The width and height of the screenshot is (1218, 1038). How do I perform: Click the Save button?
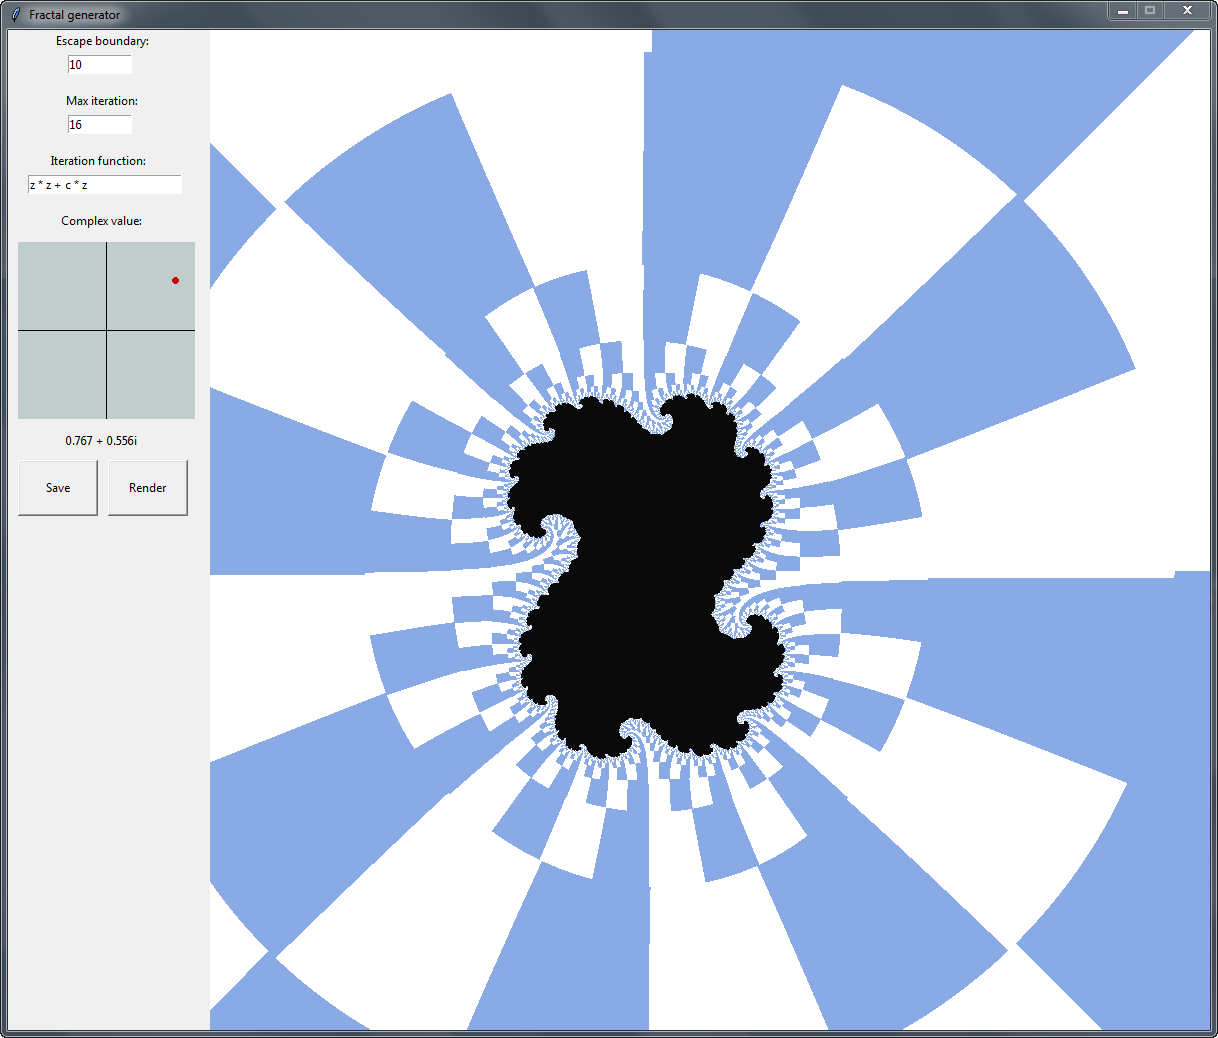(58, 488)
